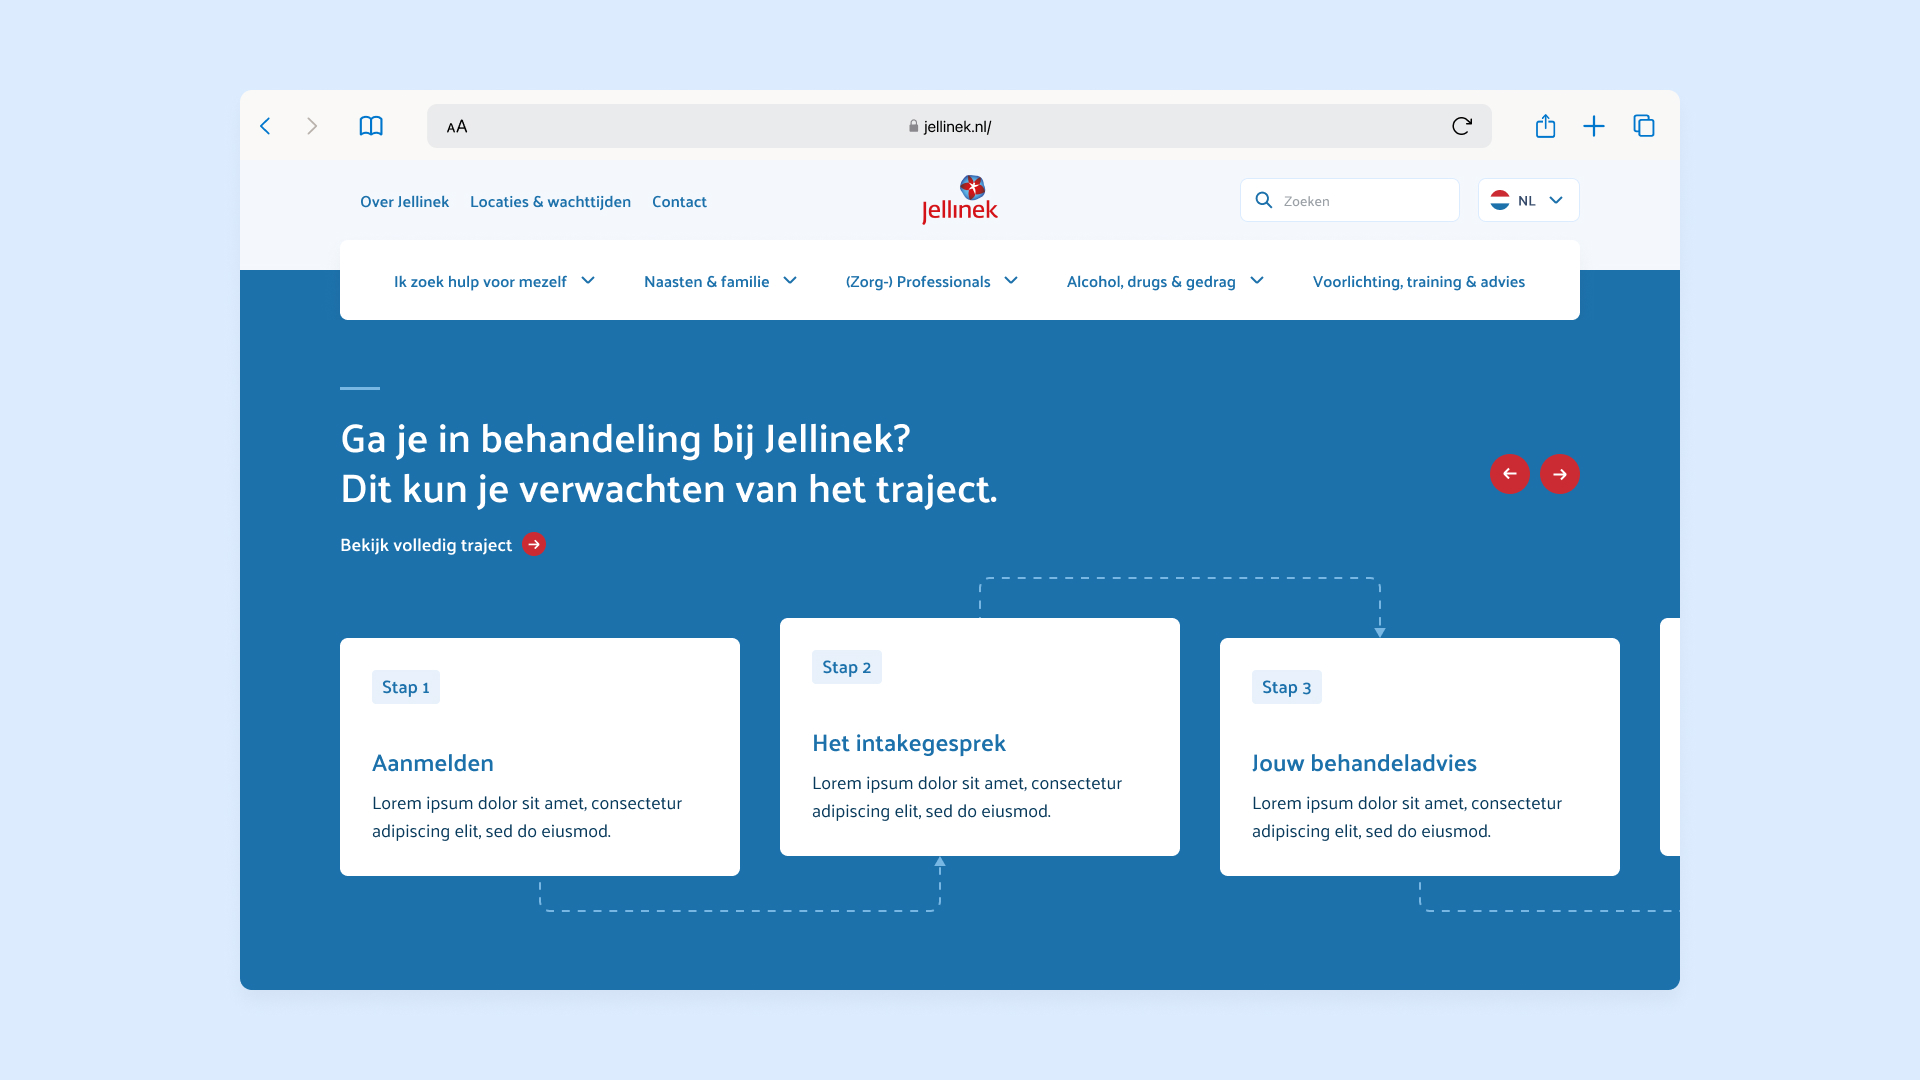Open the share sheet icon

[x=1545, y=126]
